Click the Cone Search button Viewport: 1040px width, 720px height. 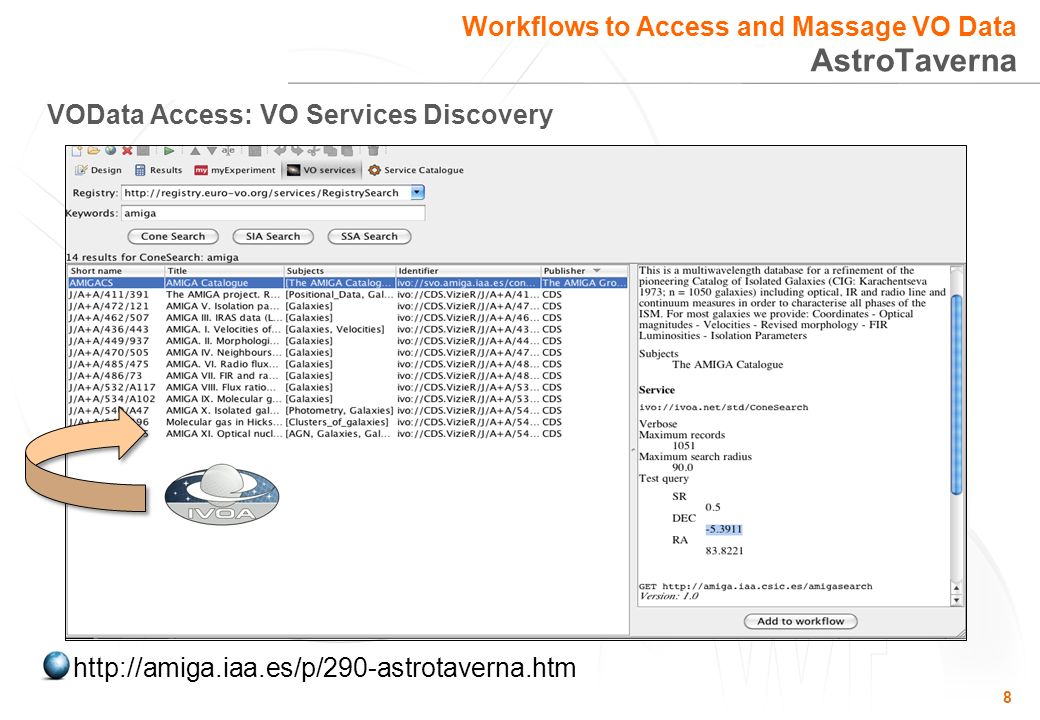coord(173,237)
